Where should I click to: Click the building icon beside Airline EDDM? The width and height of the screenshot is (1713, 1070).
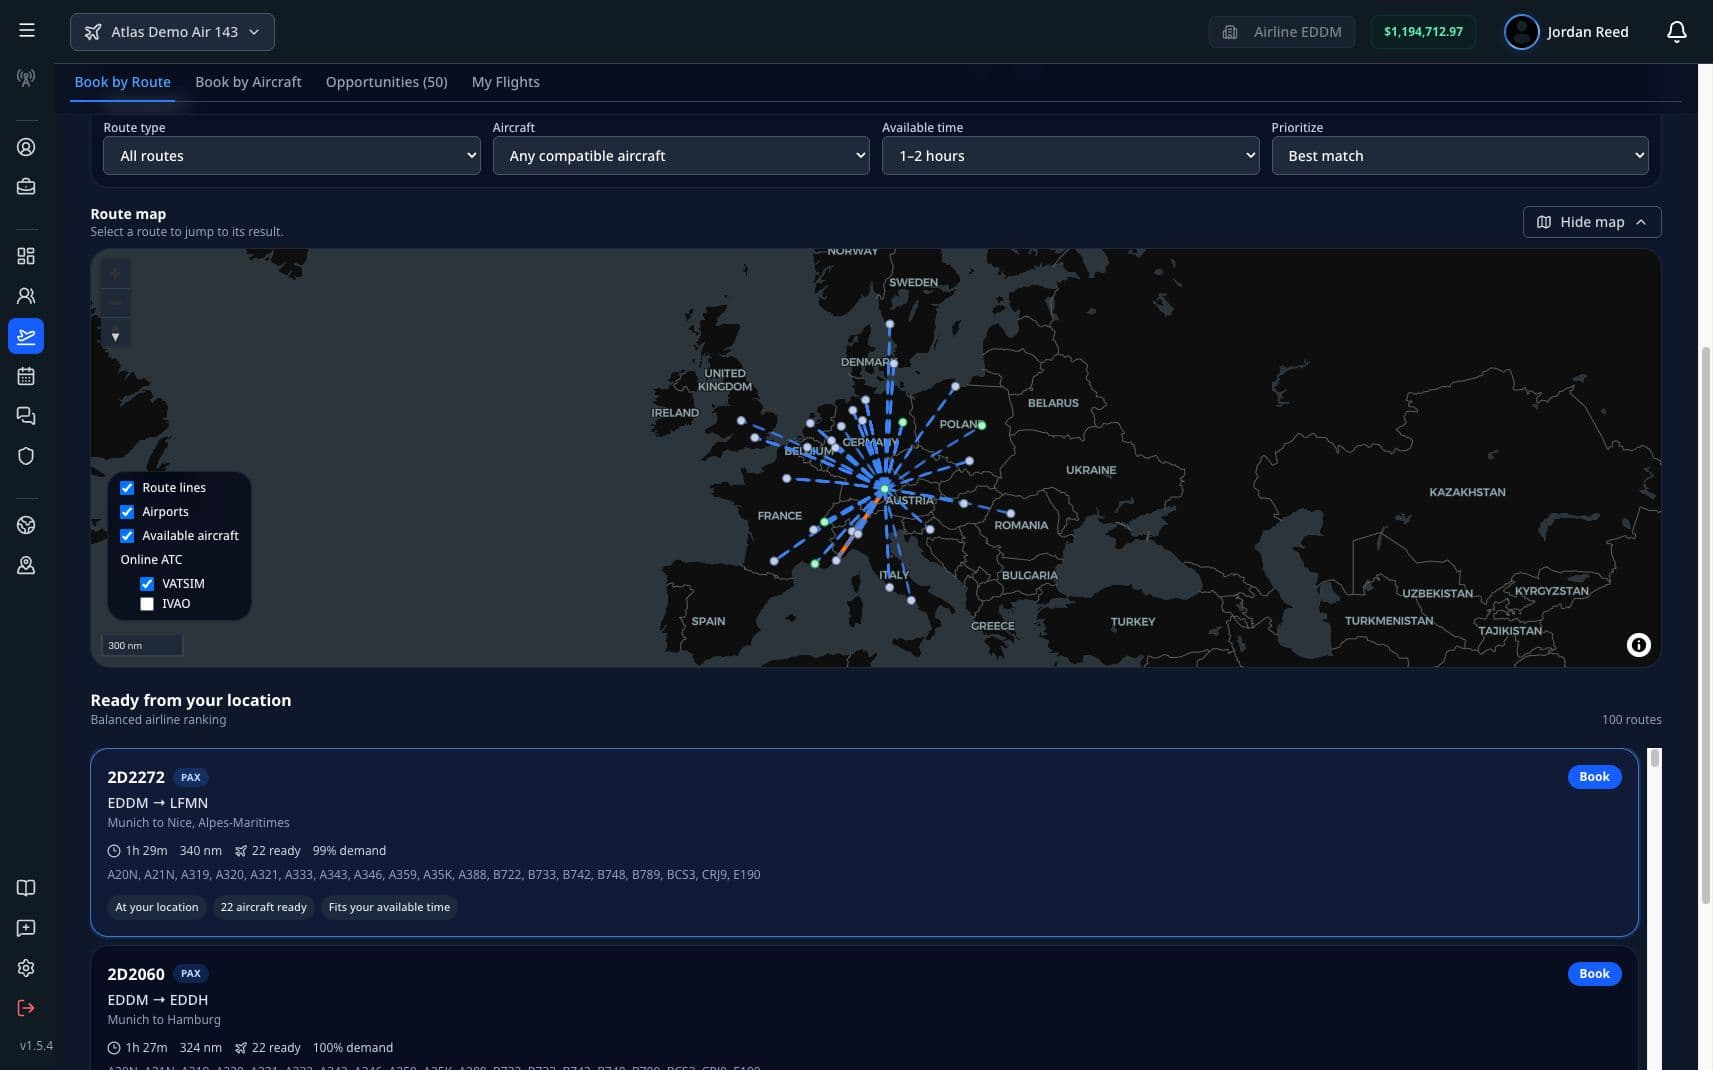coord(1230,32)
